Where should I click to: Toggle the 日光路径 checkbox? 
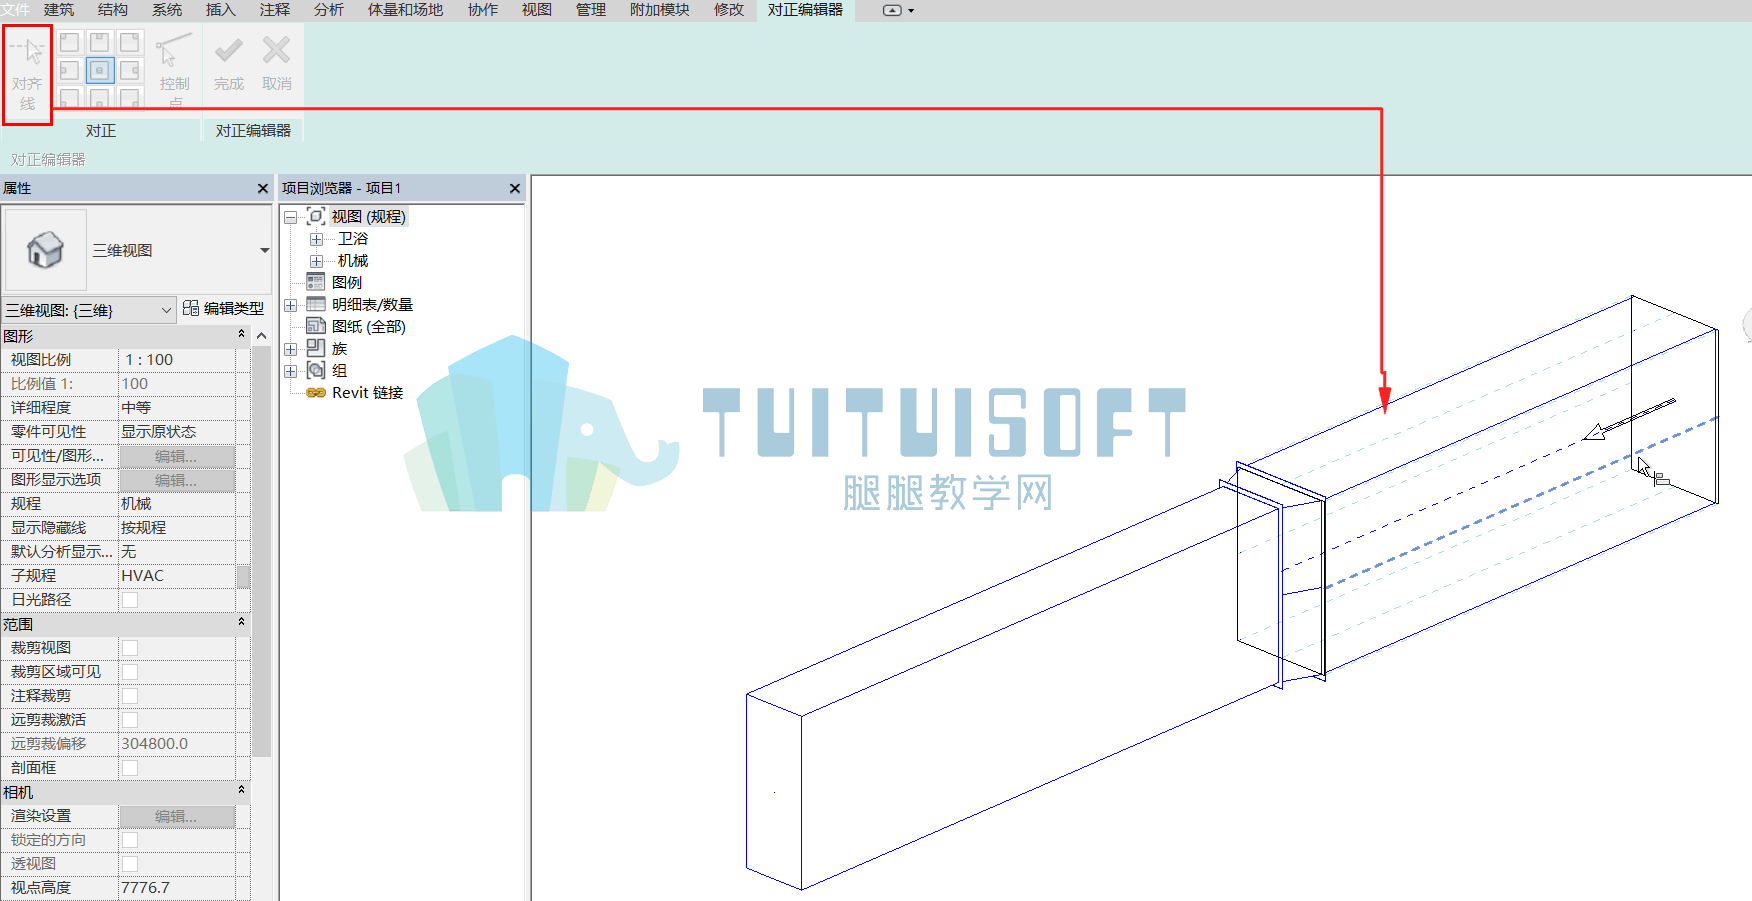pyautogui.click(x=130, y=600)
